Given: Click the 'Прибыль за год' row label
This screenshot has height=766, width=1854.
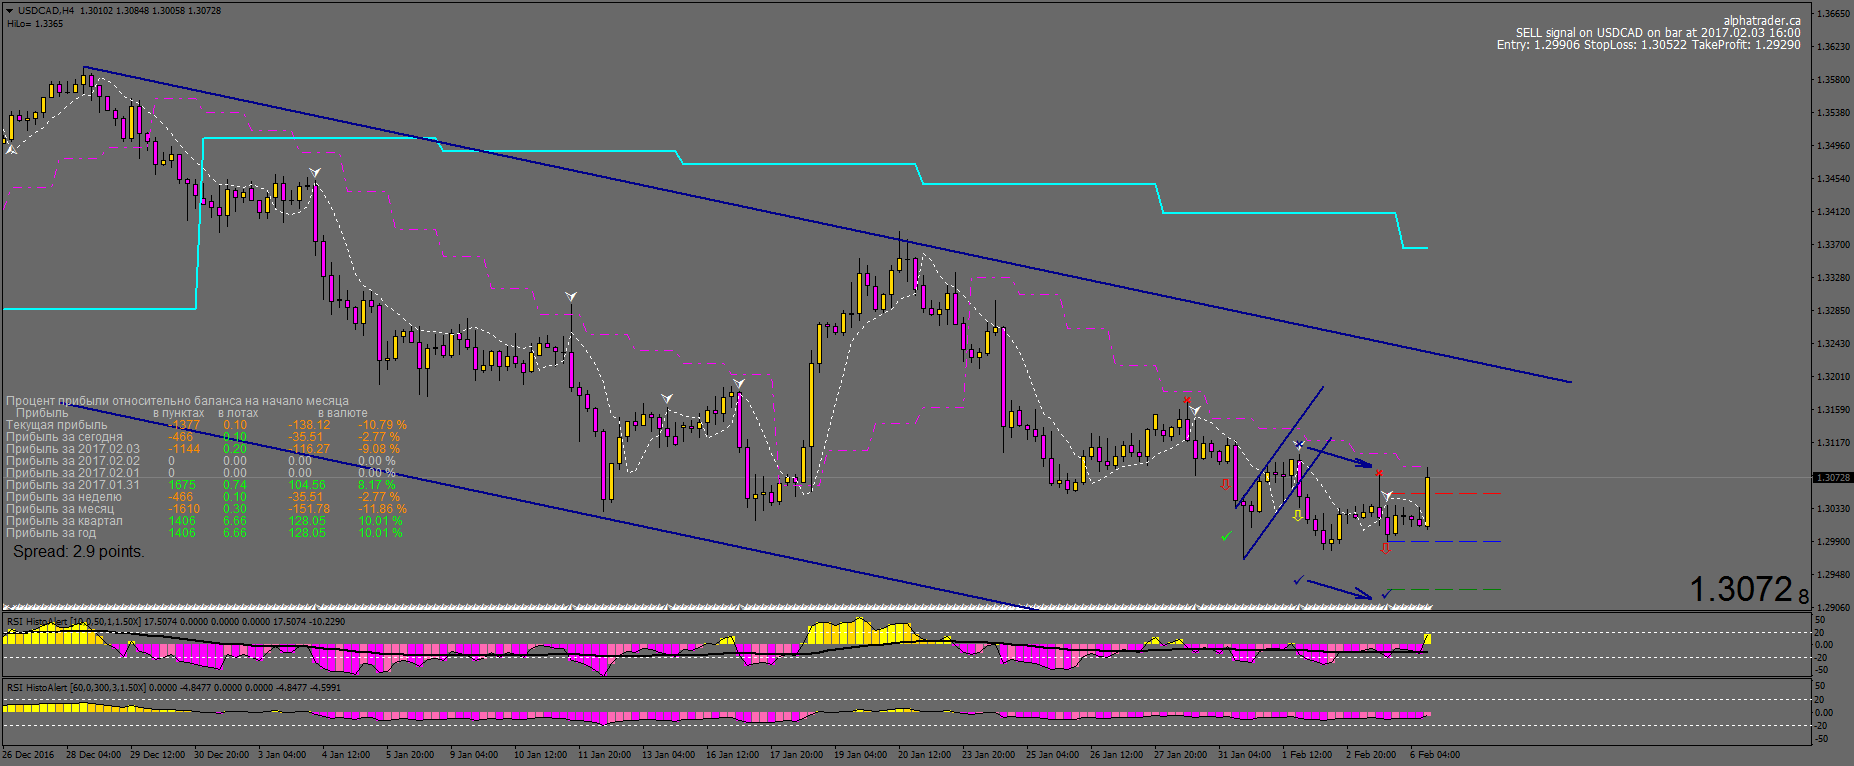Looking at the screenshot, I should [x=52, y=533].
